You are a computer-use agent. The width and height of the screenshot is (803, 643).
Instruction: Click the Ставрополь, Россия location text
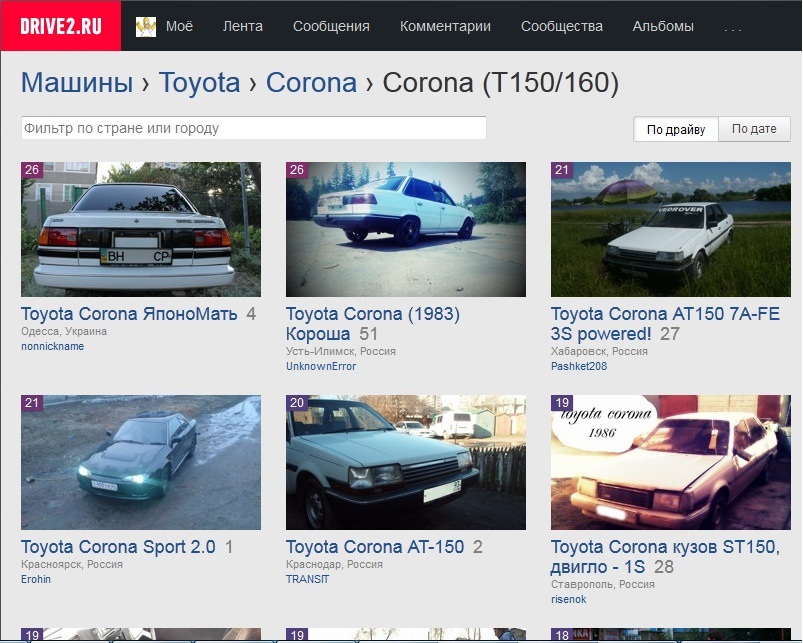(x=603, y=584)
